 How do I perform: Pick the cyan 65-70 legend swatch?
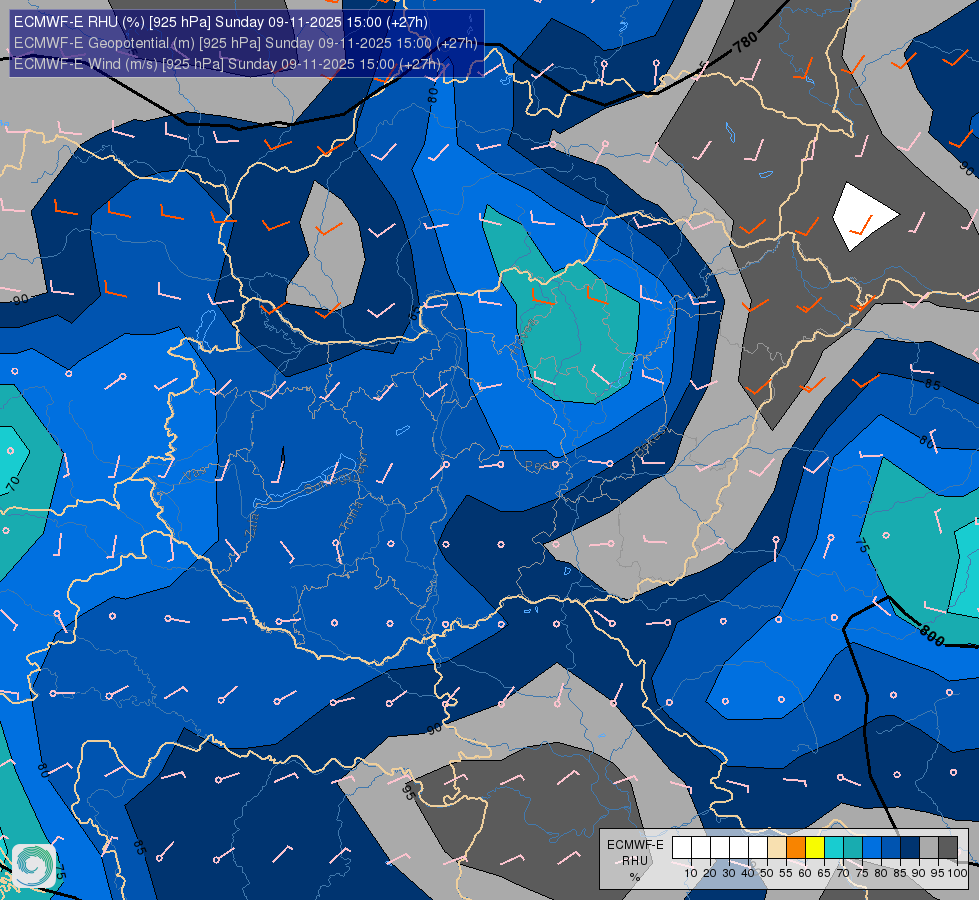(834, 847)
